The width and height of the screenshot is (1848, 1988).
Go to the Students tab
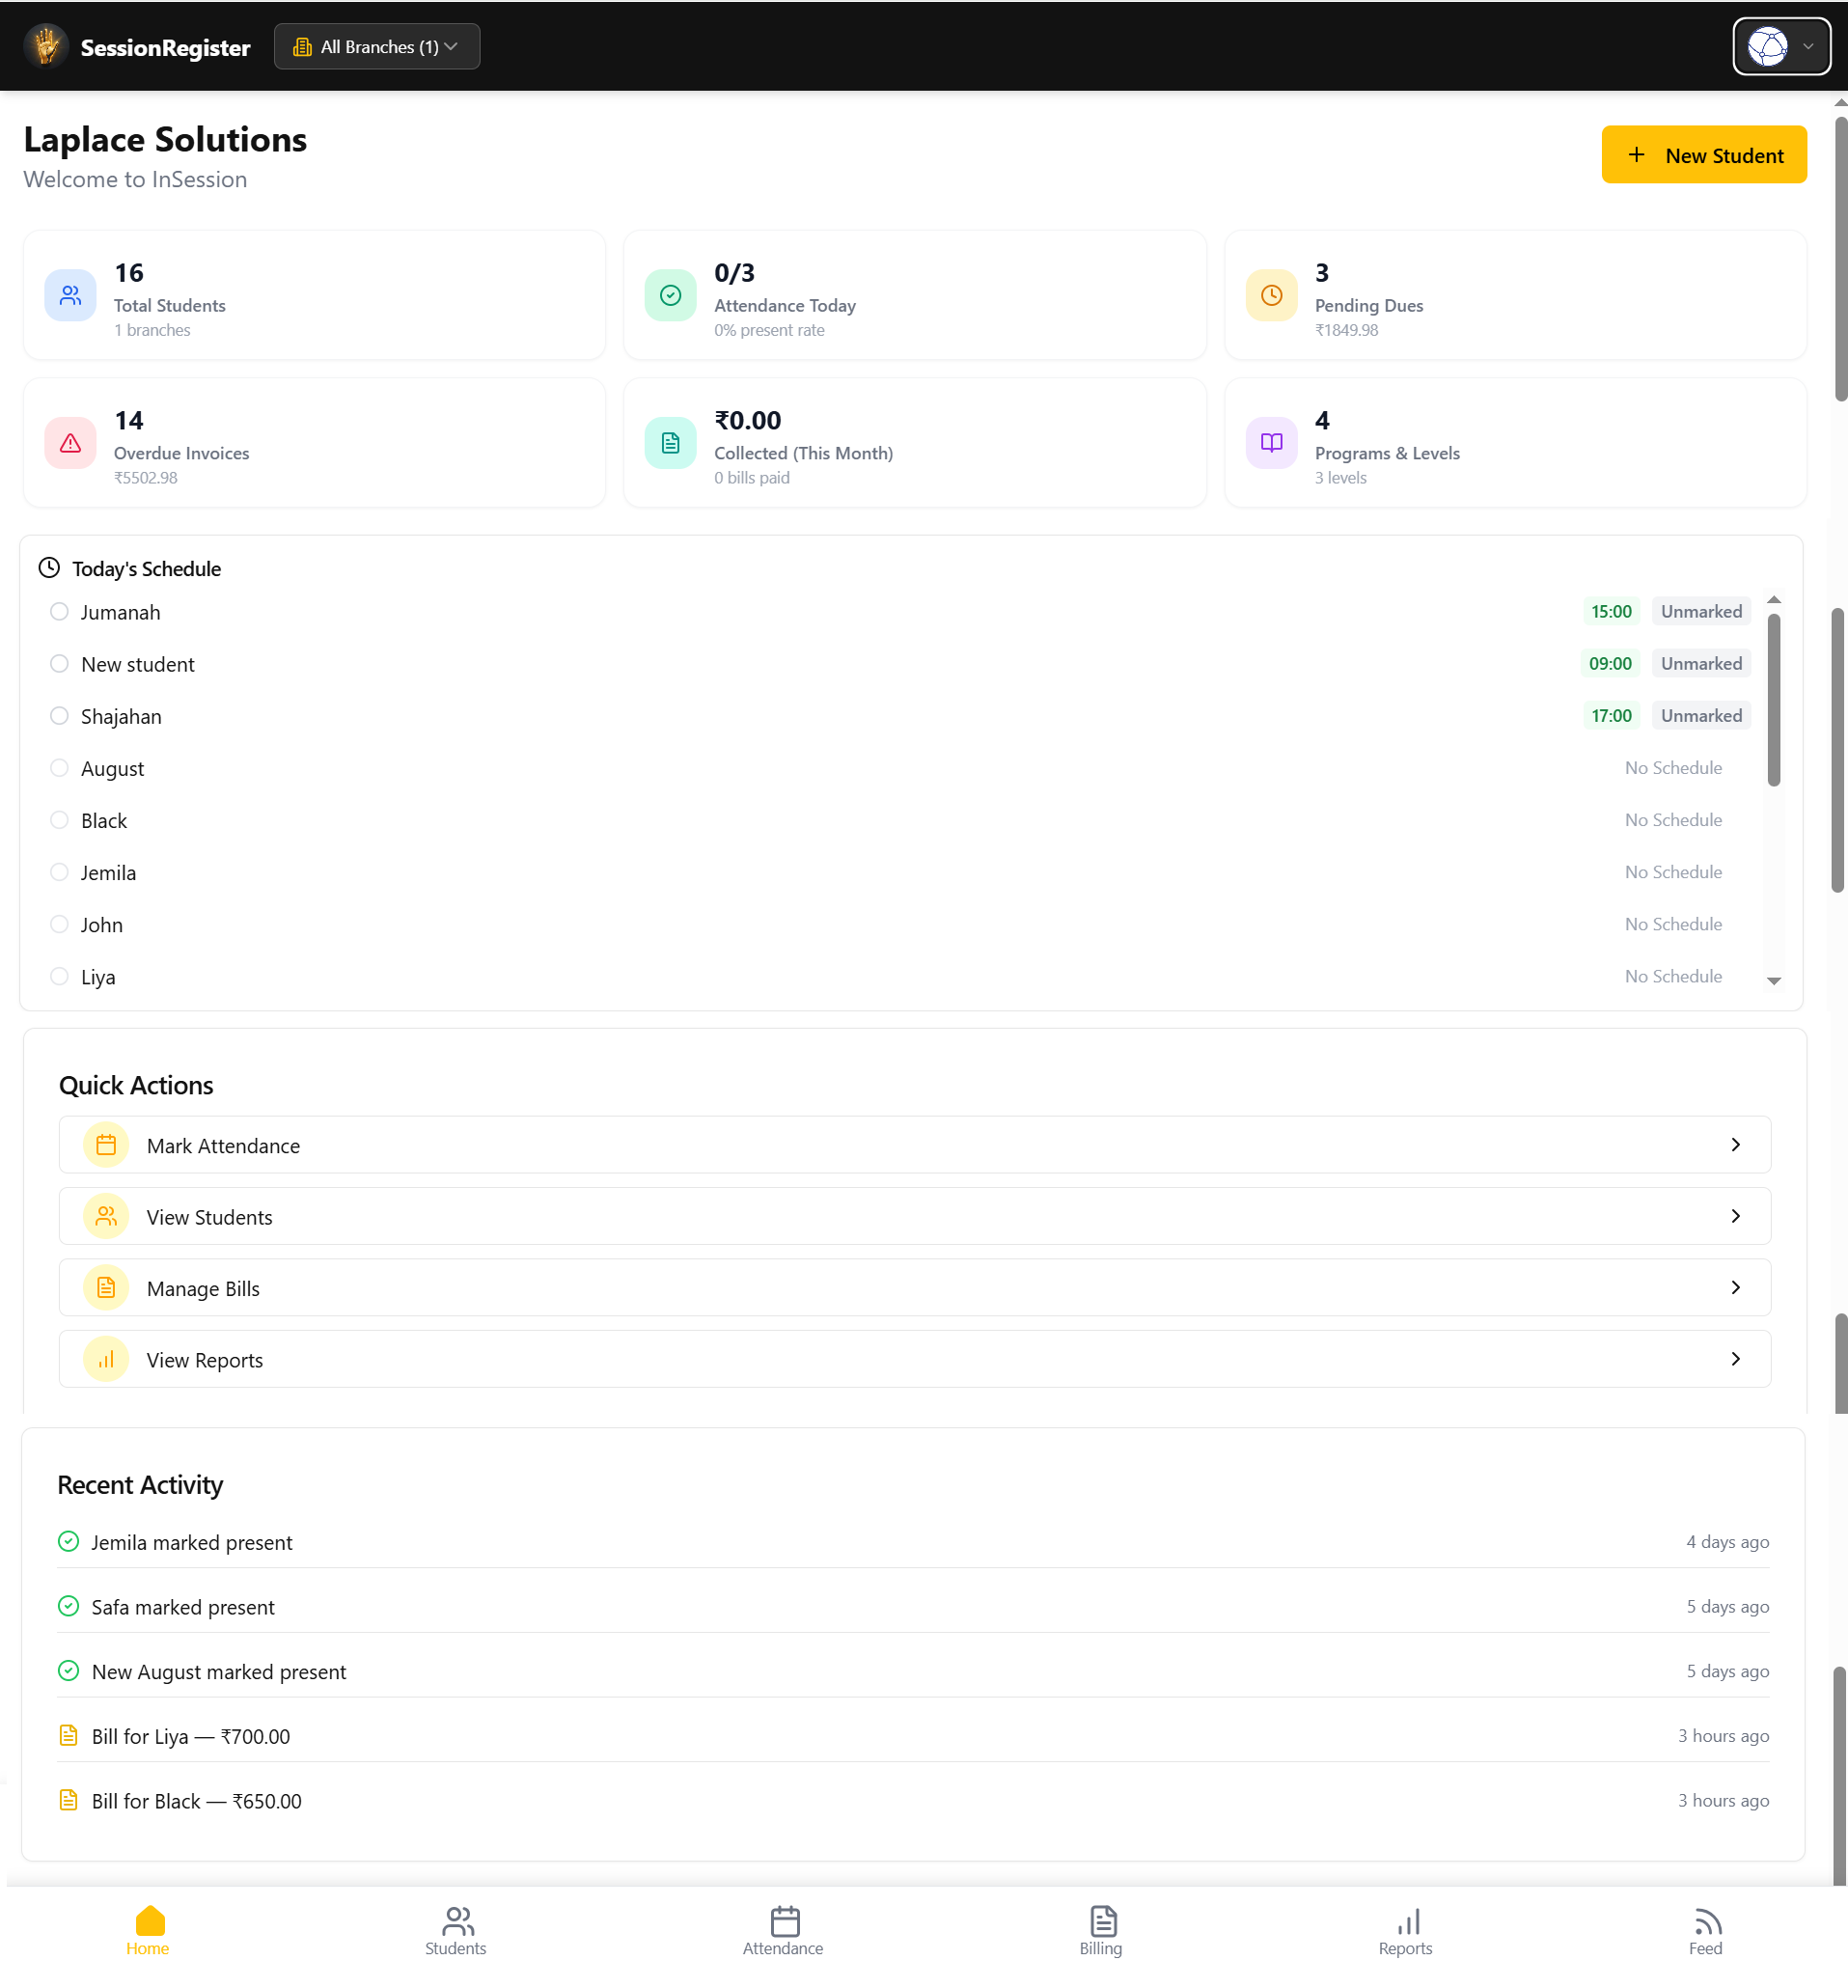point(456,1933)
